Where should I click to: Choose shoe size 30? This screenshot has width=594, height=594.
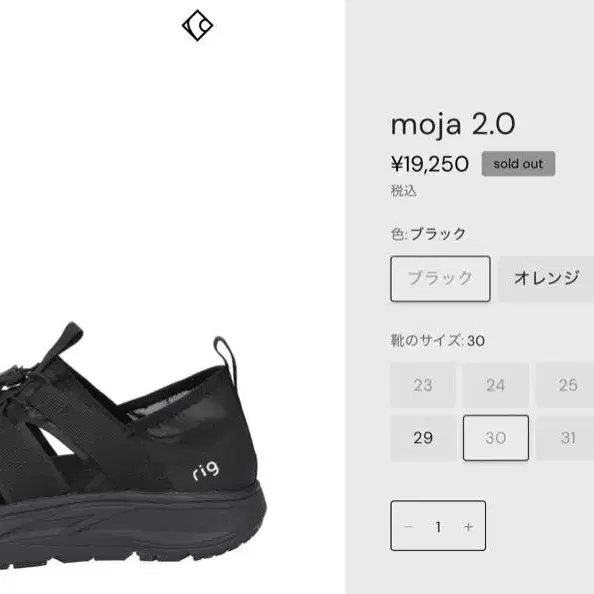point(496,438)
